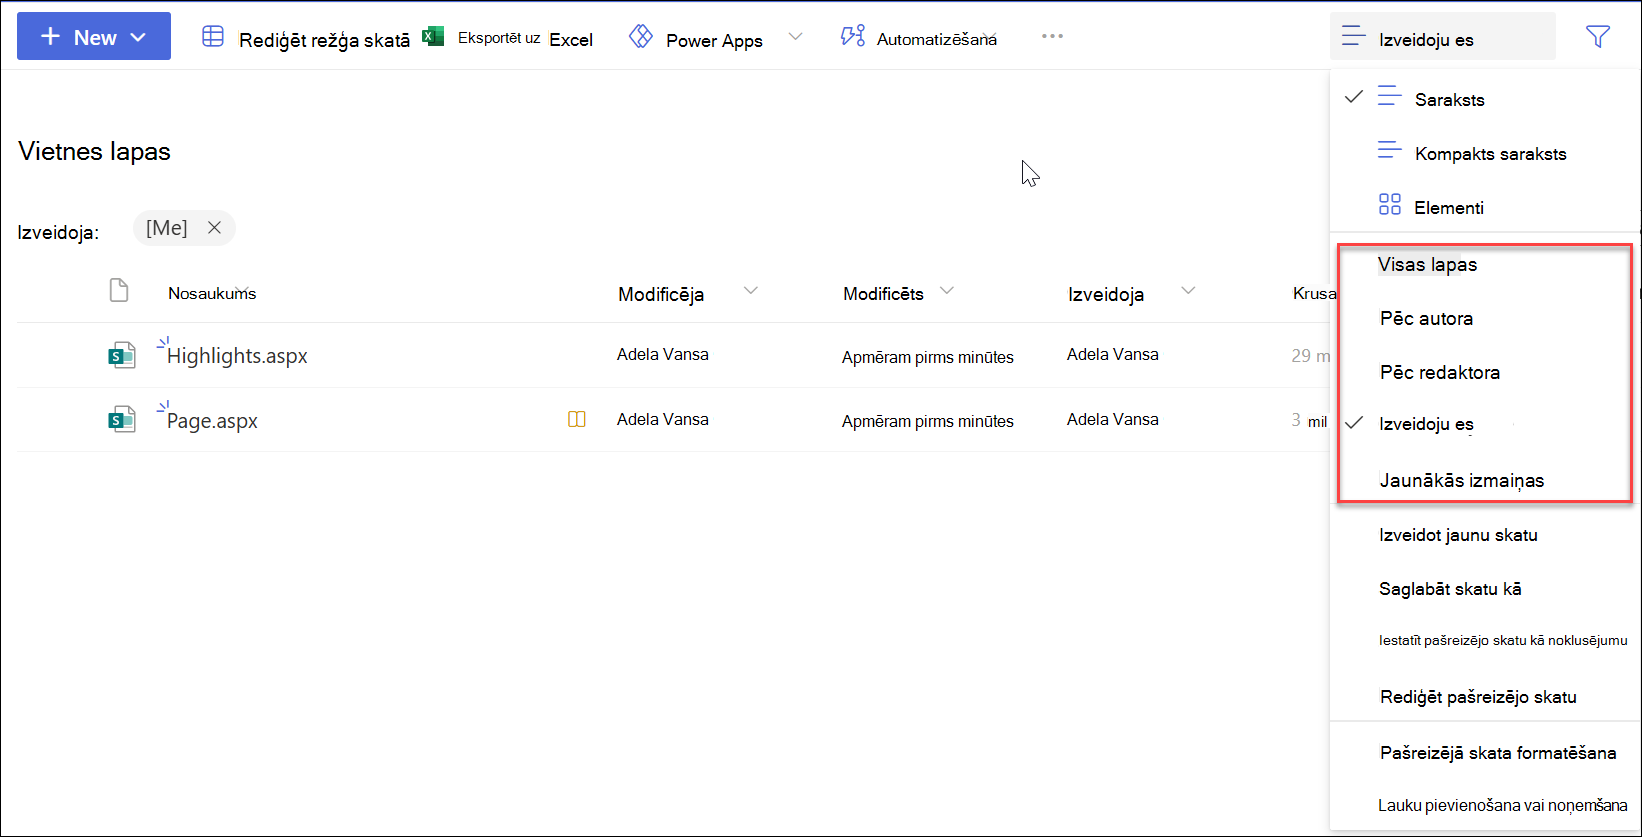The height and width of the screenshot is (837, 1642).
Task: Open the Page.aspx file
Action: (212, 421)
